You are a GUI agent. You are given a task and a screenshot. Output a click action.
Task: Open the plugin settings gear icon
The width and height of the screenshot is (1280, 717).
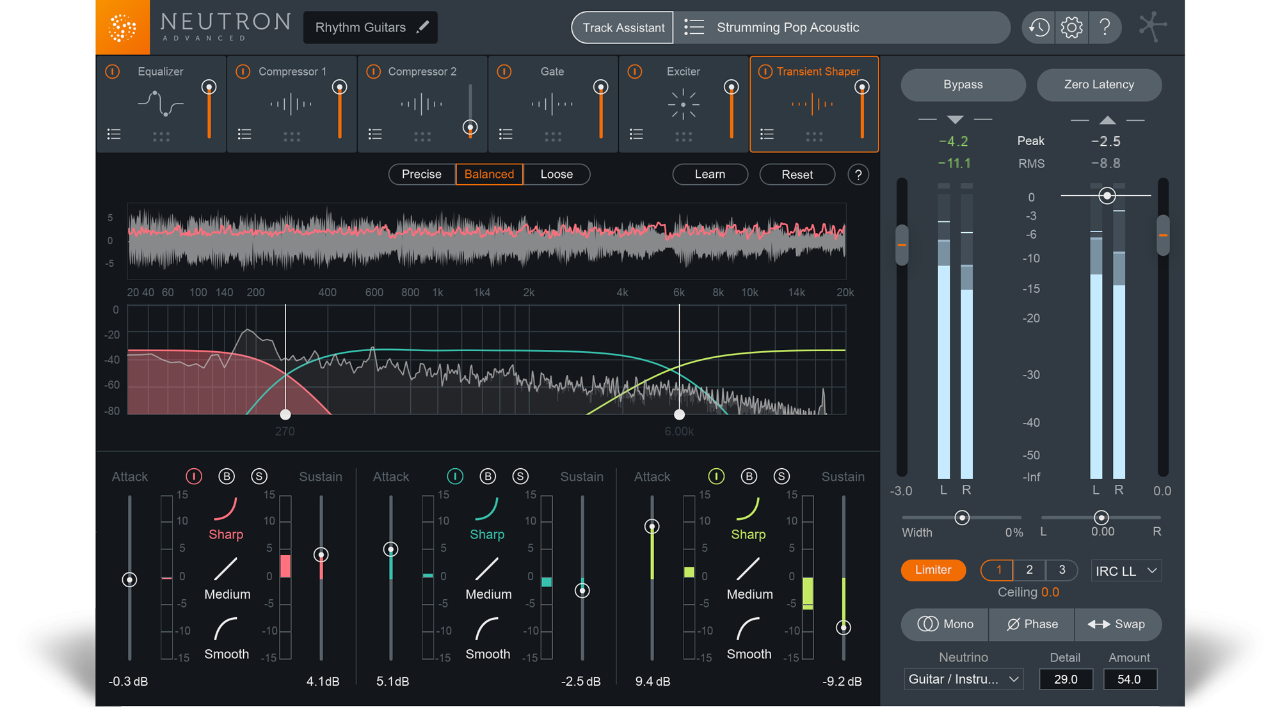(x=1071, y=27)
